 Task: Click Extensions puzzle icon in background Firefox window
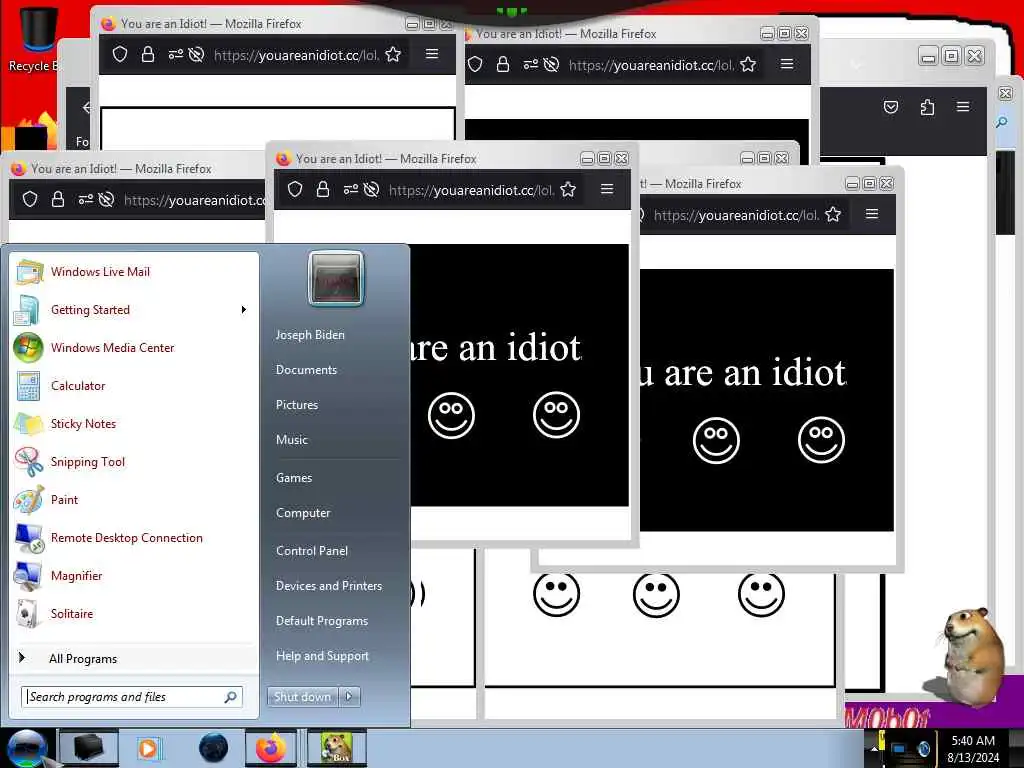tap(927, 107)
